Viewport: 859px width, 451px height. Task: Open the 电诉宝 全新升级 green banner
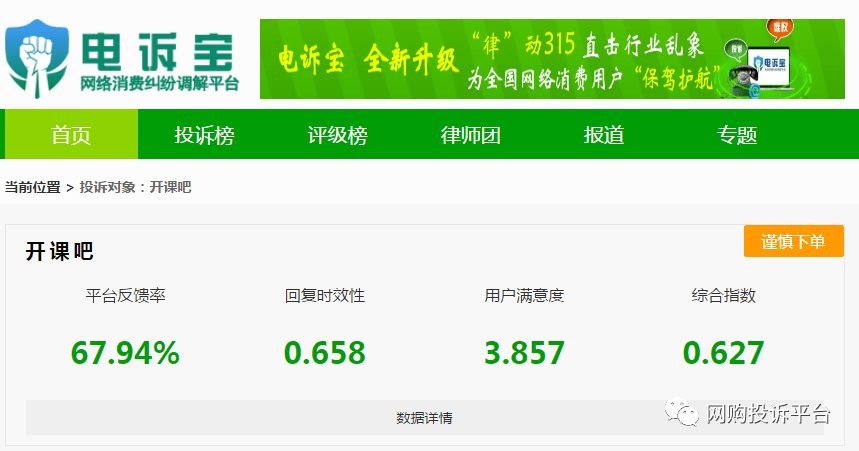pos(552,59)
